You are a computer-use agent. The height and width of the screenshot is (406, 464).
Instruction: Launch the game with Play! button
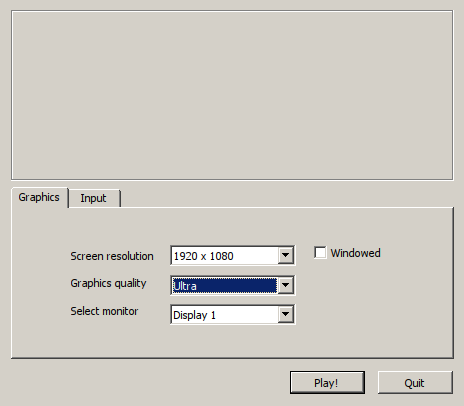(327, 383)
